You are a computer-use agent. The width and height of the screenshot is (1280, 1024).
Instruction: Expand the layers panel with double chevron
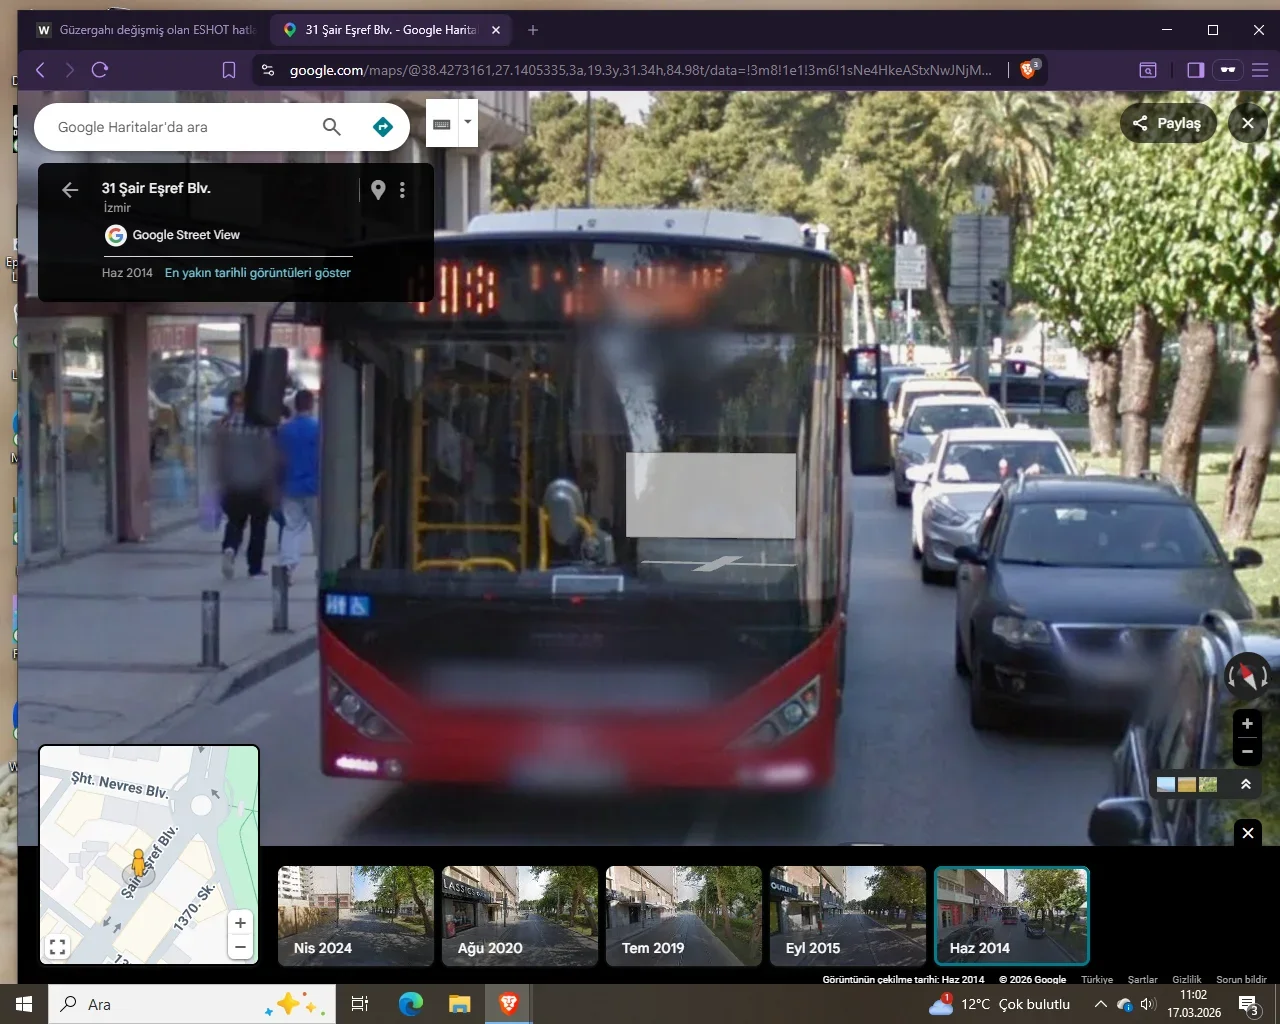(x=1246, y=785)
